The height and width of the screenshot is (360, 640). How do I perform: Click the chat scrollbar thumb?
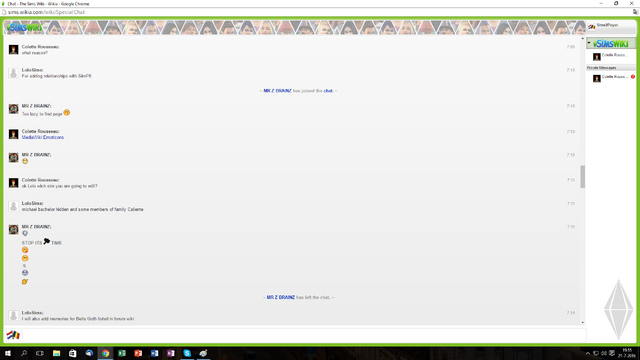pos(582,177)
